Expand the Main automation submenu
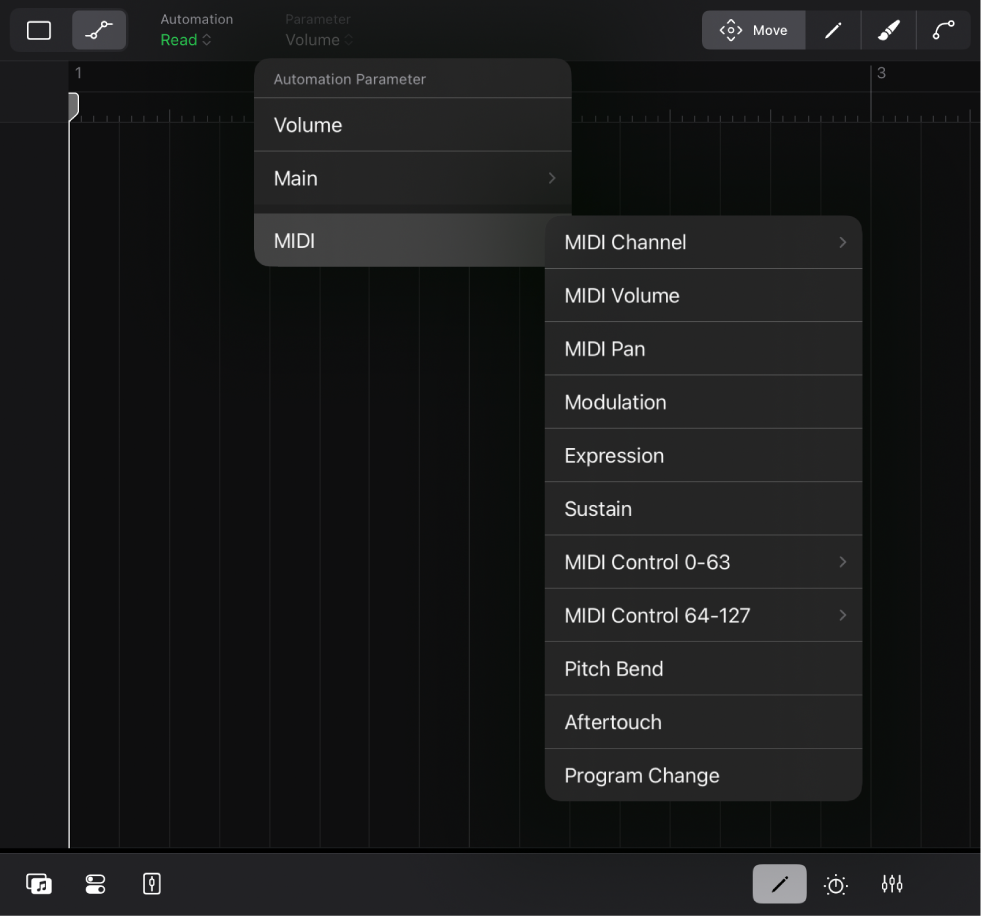Image resolution: width=982 pixels, height=918 pixels. (x=412, y=178)
